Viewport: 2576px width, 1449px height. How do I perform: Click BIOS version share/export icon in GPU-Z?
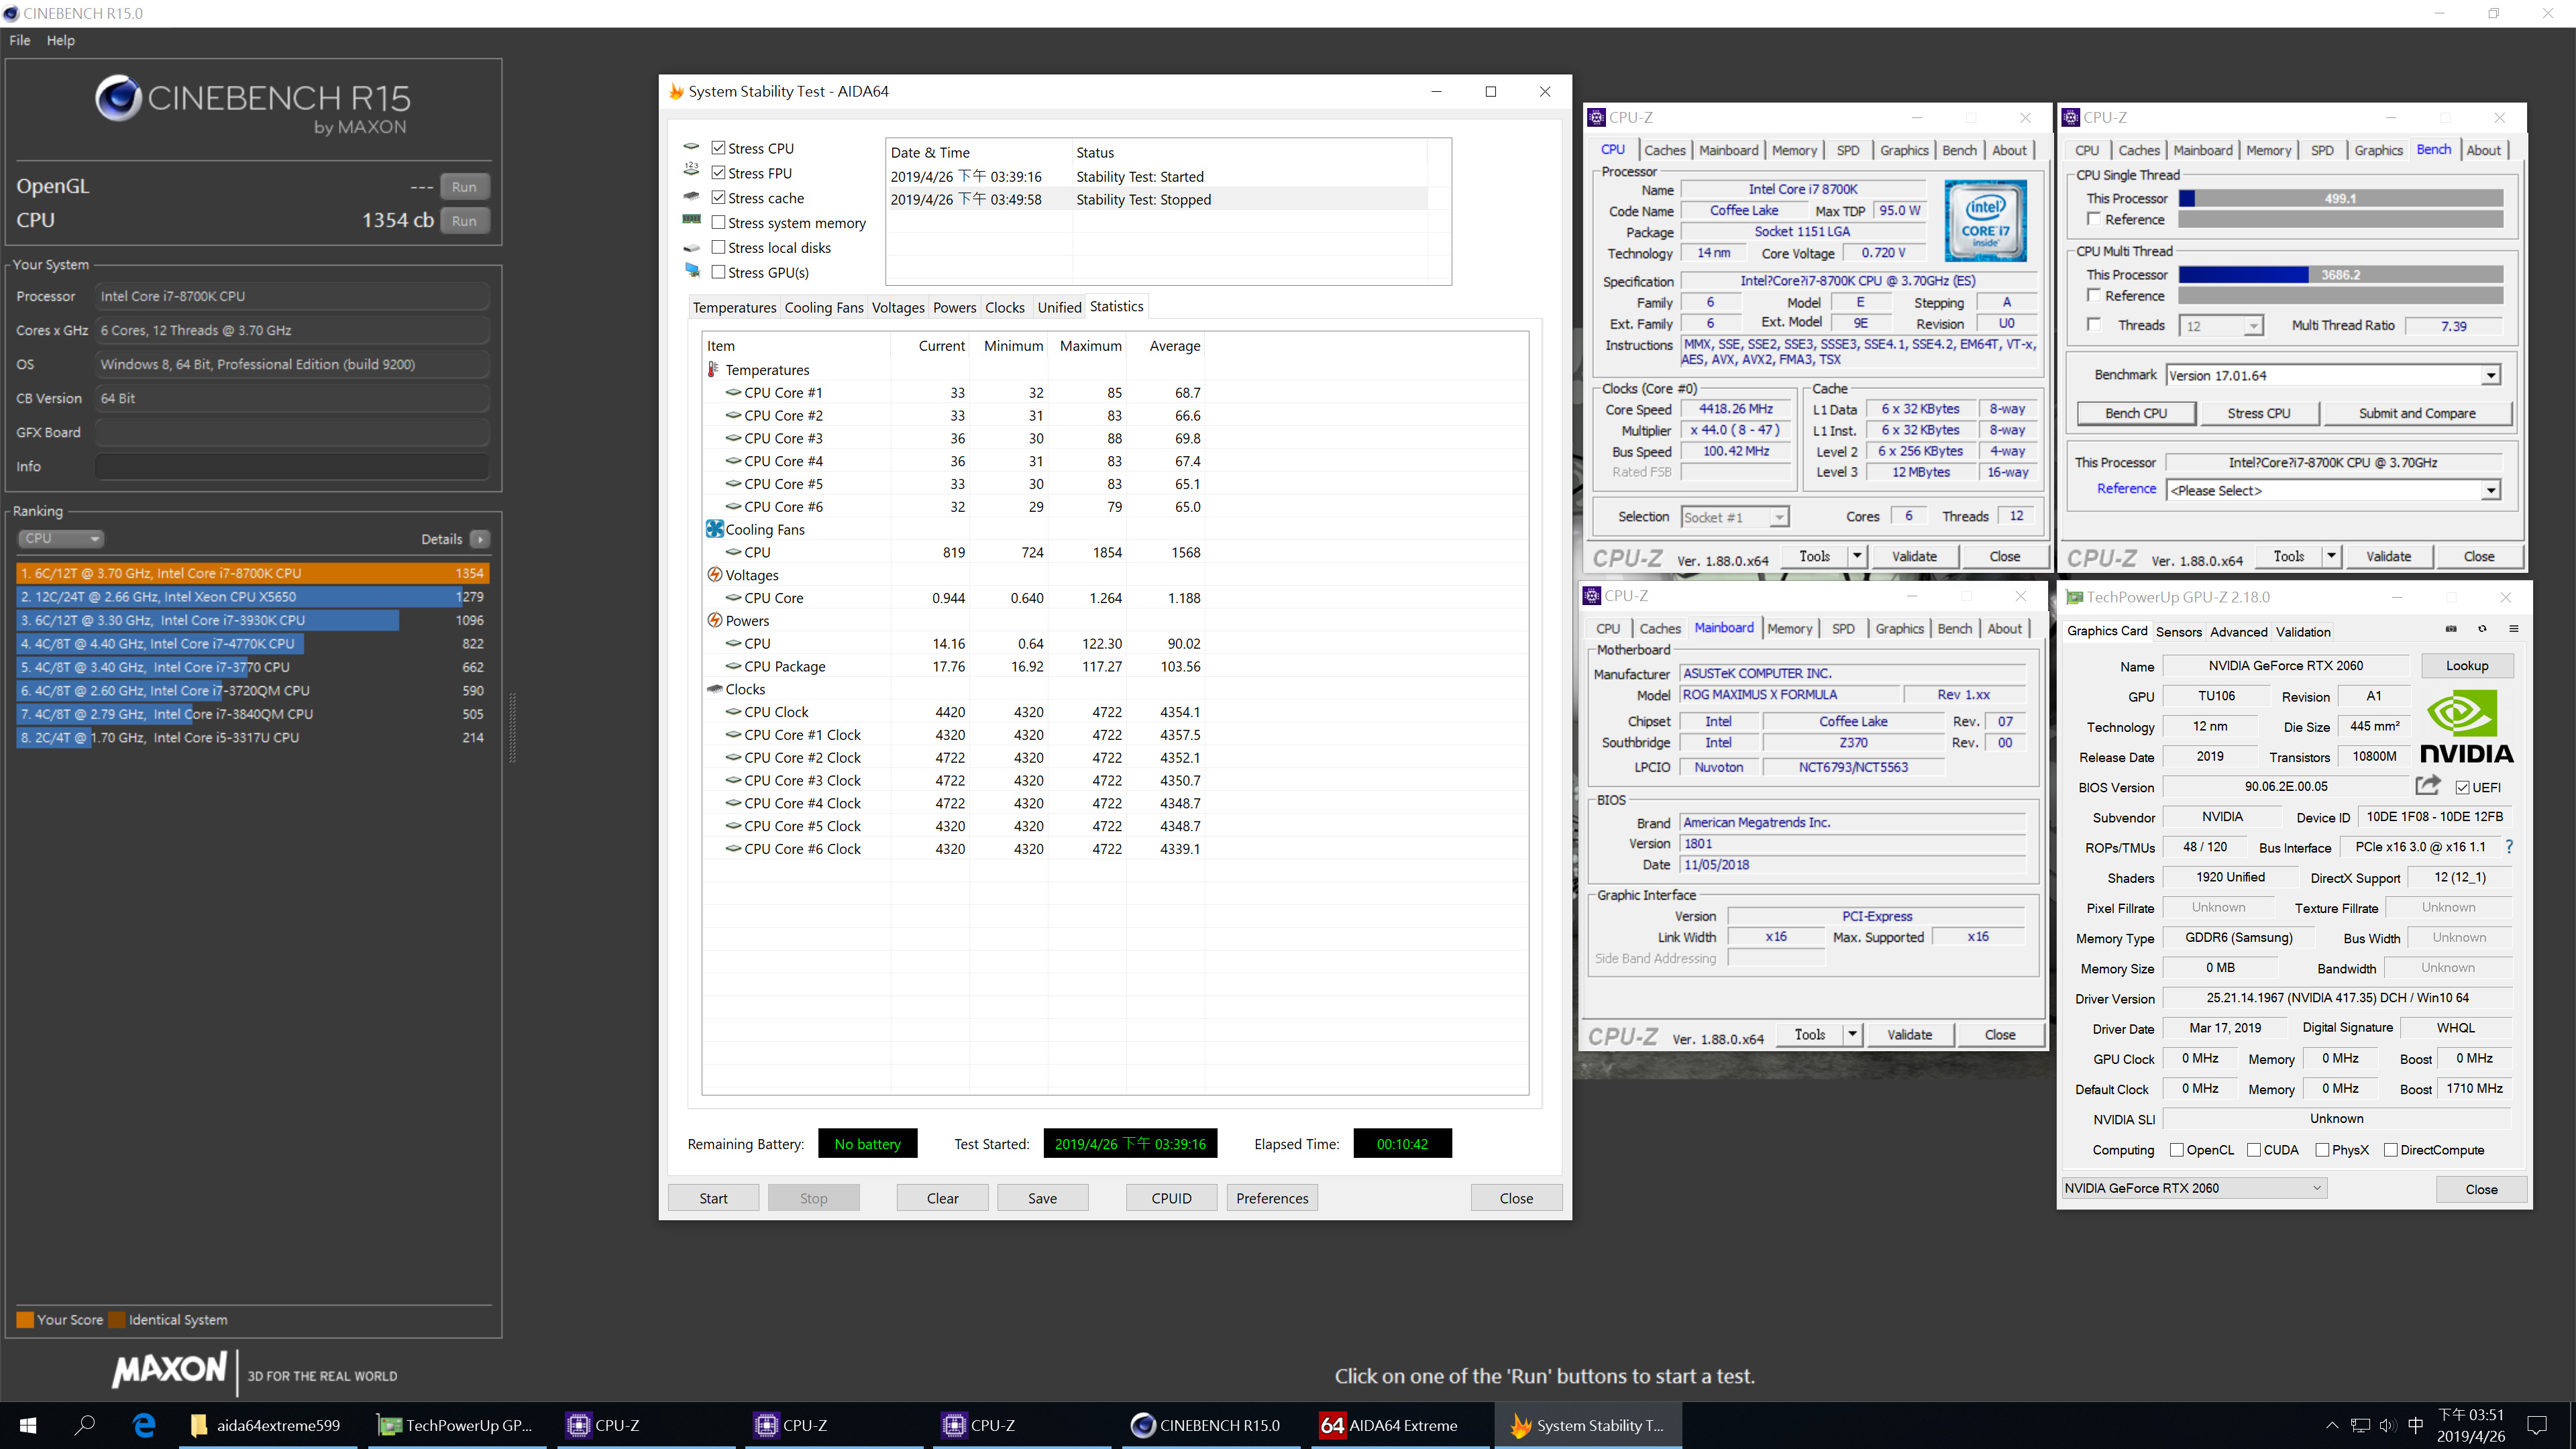(2428, 786)
